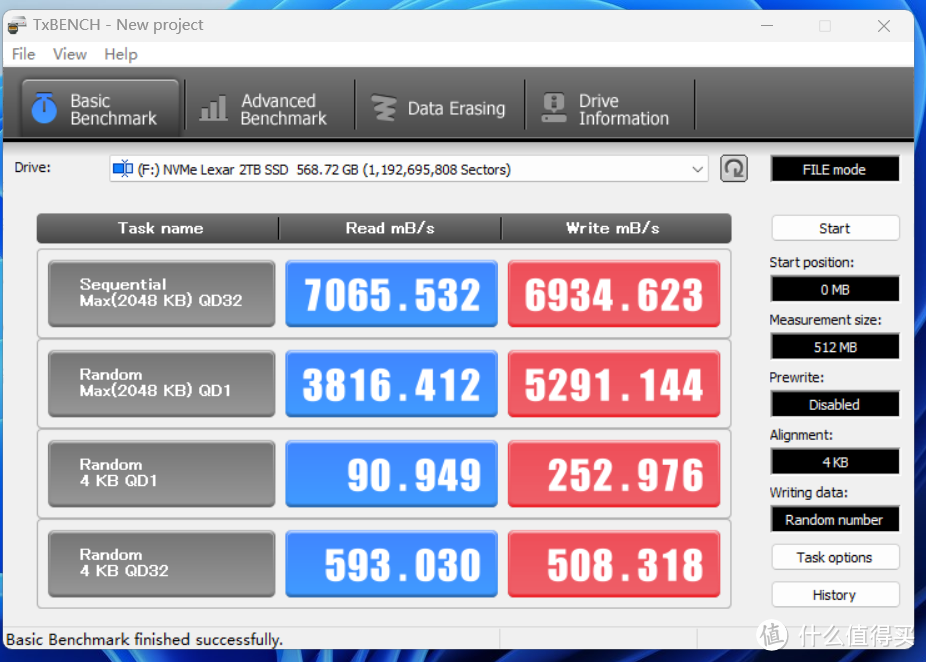This screenshot has height=662, width=926.
Task: Click the Advanced Benchmark bar chart icon
Action: [213, 109]
